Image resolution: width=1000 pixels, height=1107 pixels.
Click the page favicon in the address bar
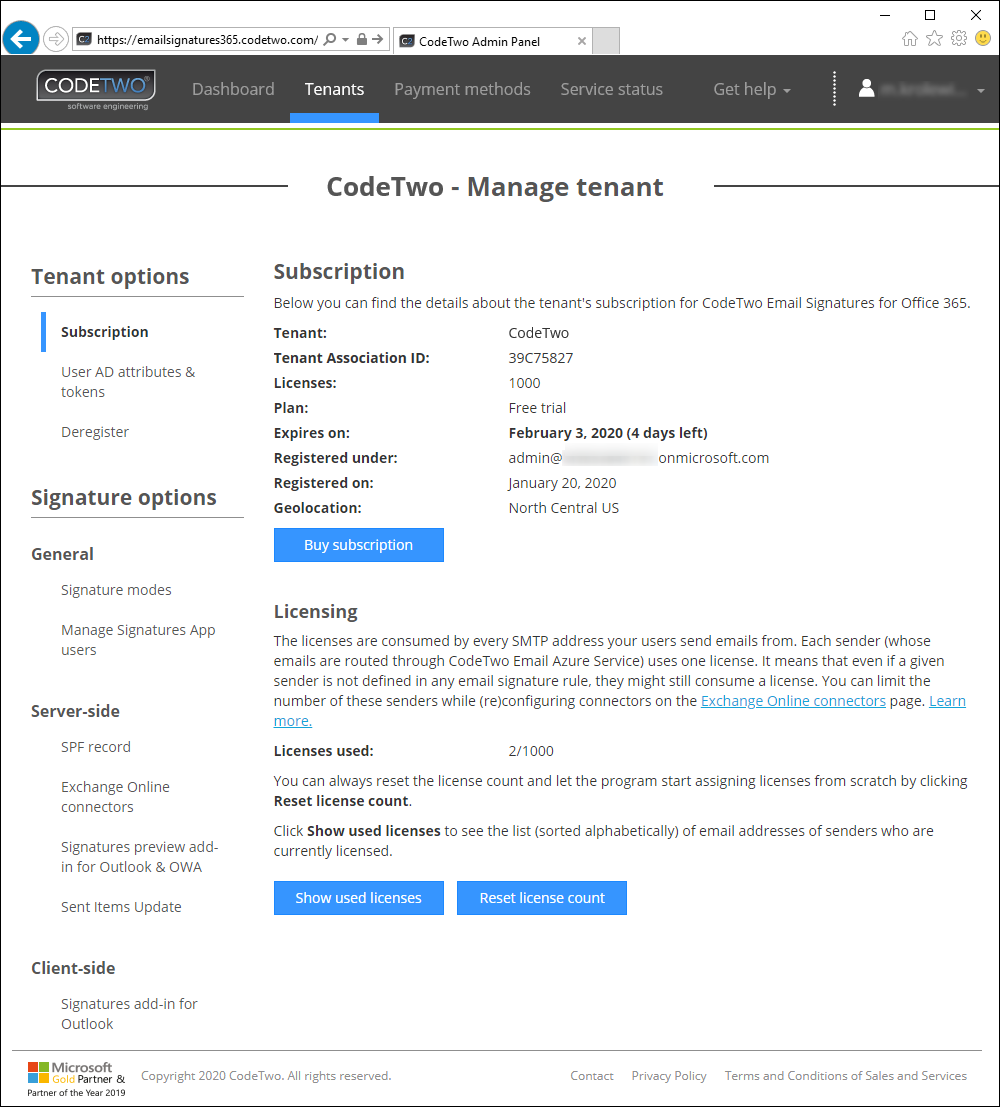pos(84,40)
